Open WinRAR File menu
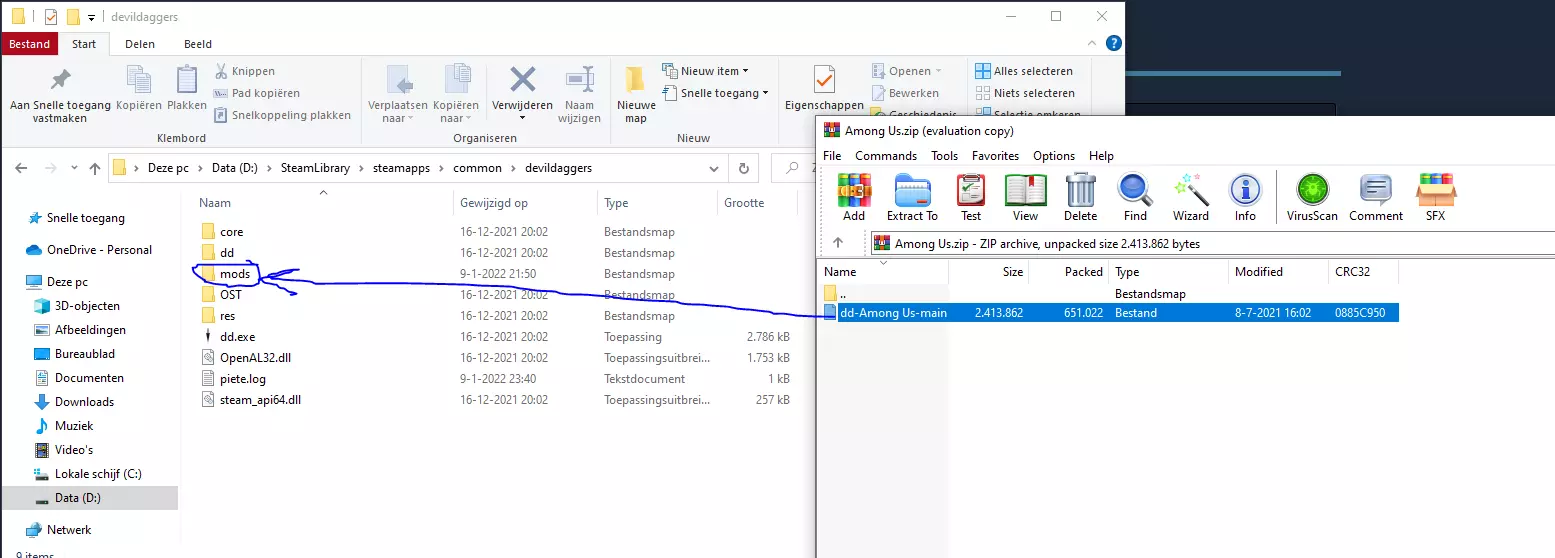Image resolution: width=1555 pixels, height=558 pixels. tap(832, 156)
